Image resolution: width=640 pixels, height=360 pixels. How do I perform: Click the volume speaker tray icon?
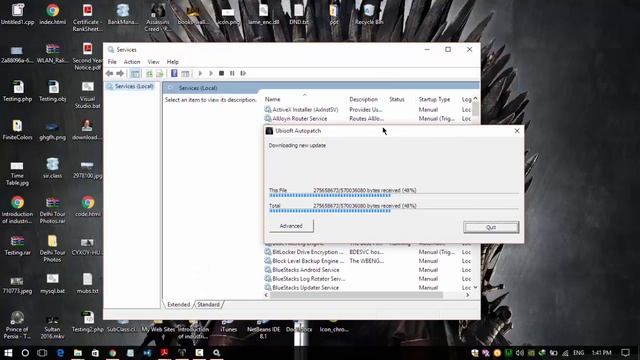[519, 353]
